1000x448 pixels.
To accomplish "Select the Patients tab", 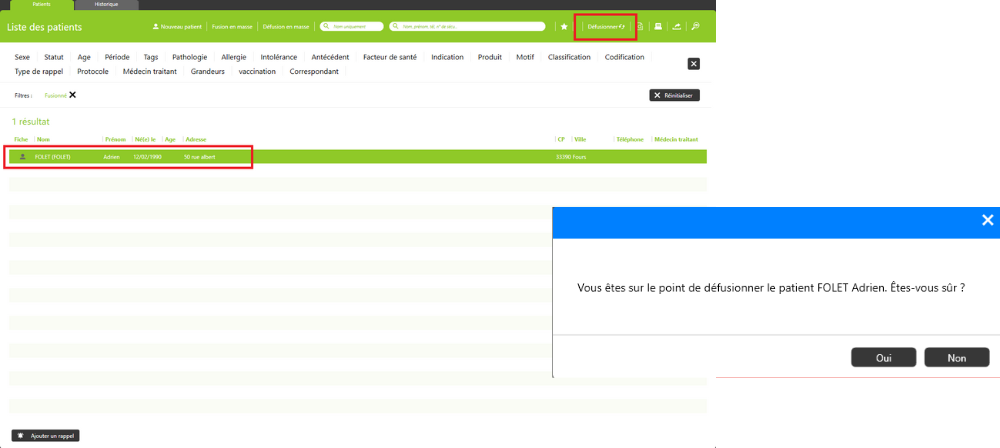I will [41, 5].
